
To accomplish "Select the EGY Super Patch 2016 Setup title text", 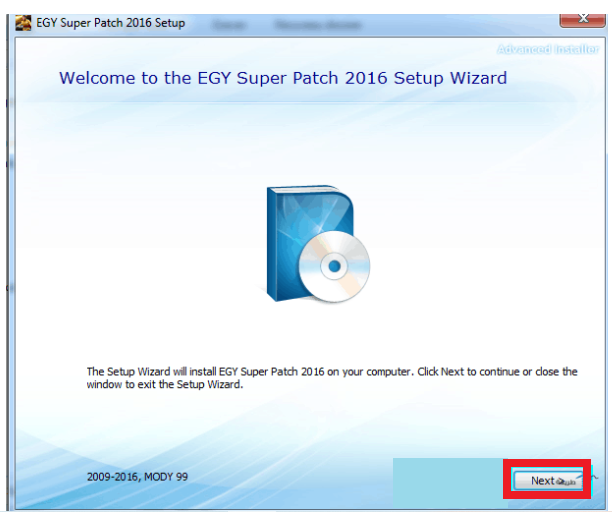I will click(x=111, y=23).
